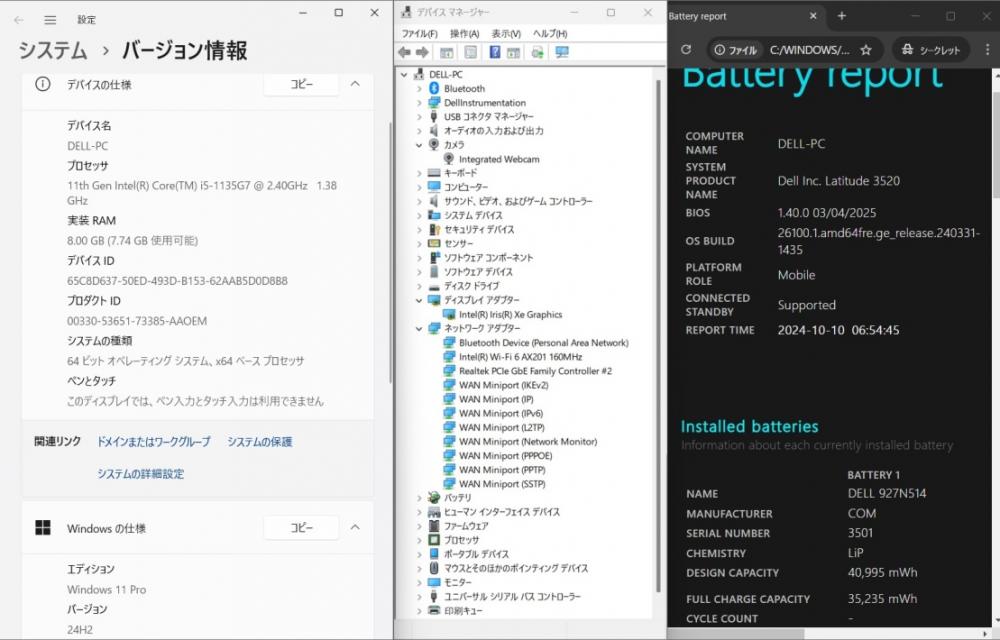Click the blue help question-mark toolbar icon

click(494, 52)
